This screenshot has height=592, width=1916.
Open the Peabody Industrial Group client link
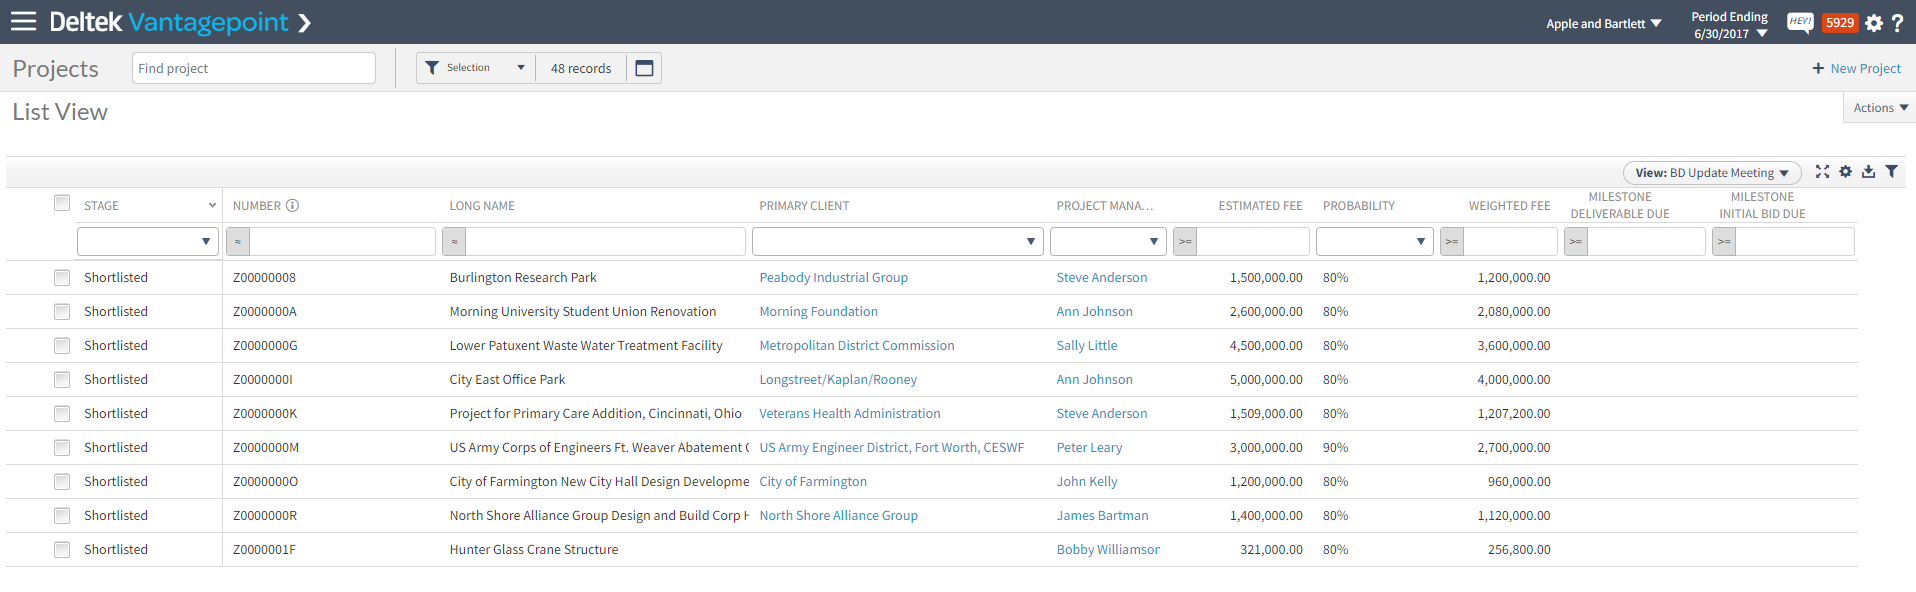tap(834, 277)
